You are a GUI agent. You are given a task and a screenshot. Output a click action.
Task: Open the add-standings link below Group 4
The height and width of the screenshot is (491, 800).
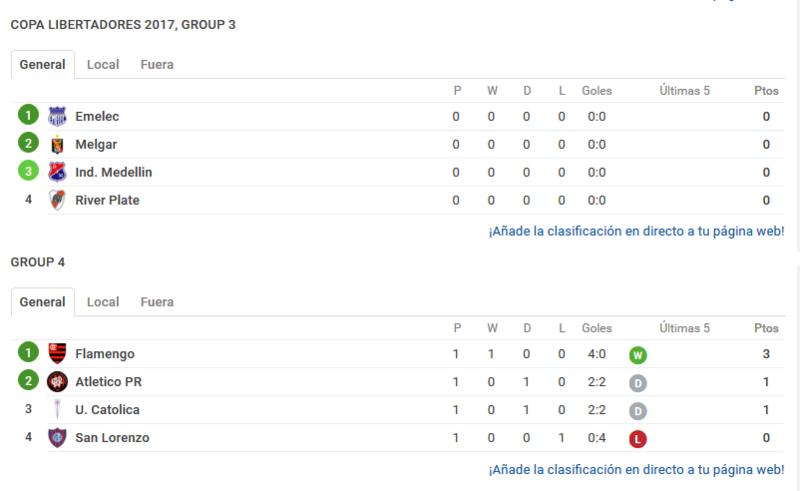[x=636, y=470]
